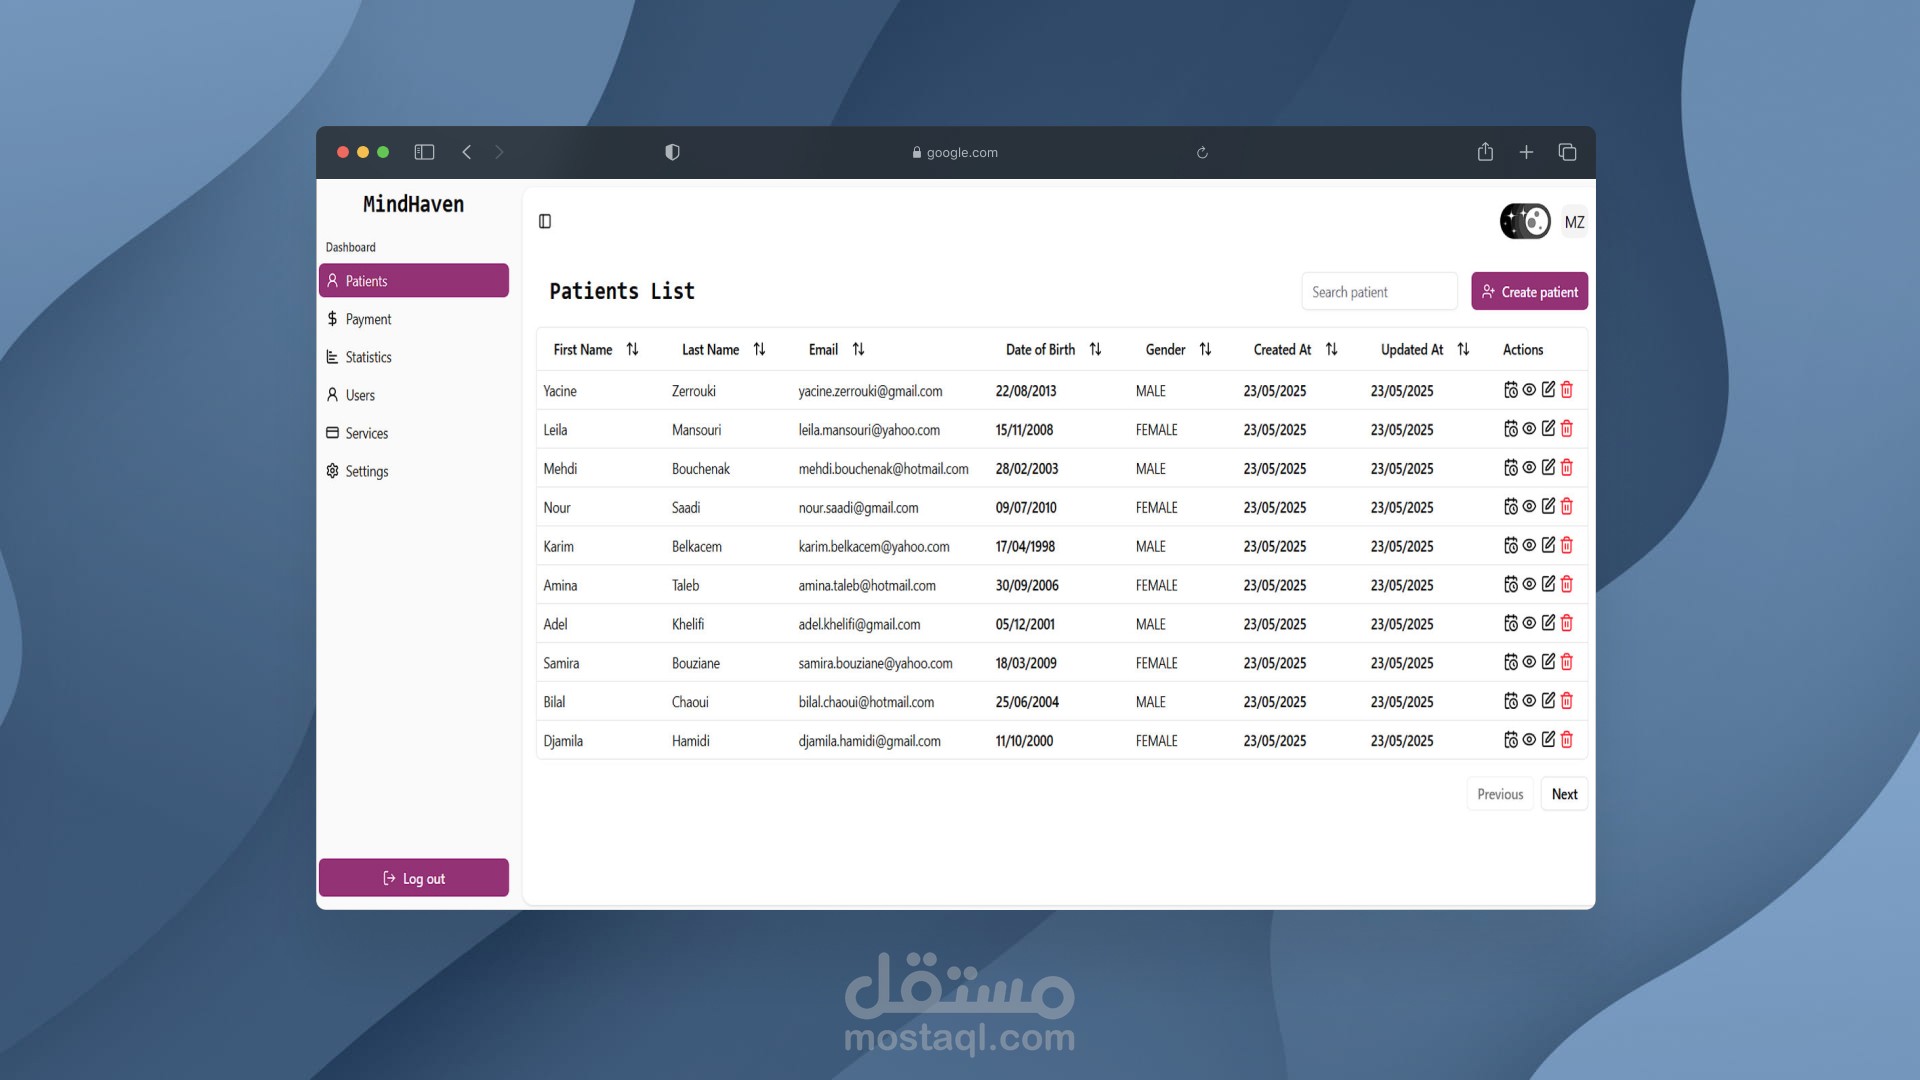
Task: Edit Mehdi Bouchenak using the pencil icon
Action: coord(1547,467)
